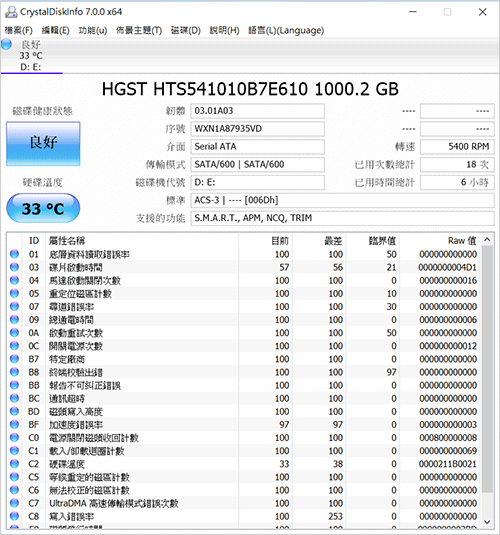The height and width of the screenshot is (535, 500).
Task: Click the 目前 column header
Action: (x=265, y=241)
